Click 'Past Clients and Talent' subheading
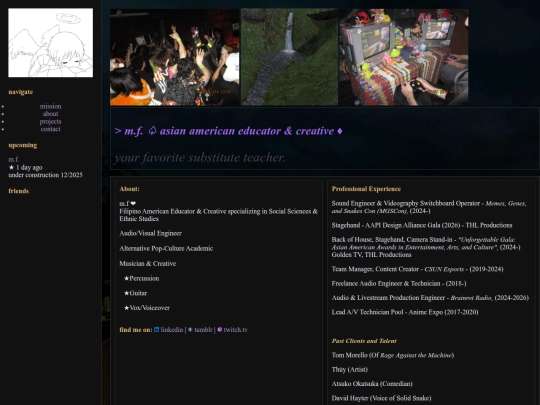Screen dimensions: 540x405 point(364,341)
